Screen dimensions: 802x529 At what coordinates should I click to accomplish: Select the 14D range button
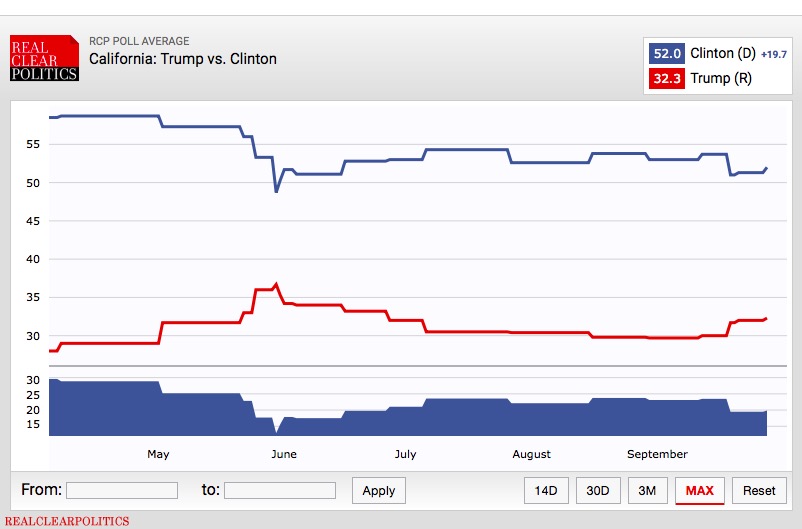pos(546,490)
